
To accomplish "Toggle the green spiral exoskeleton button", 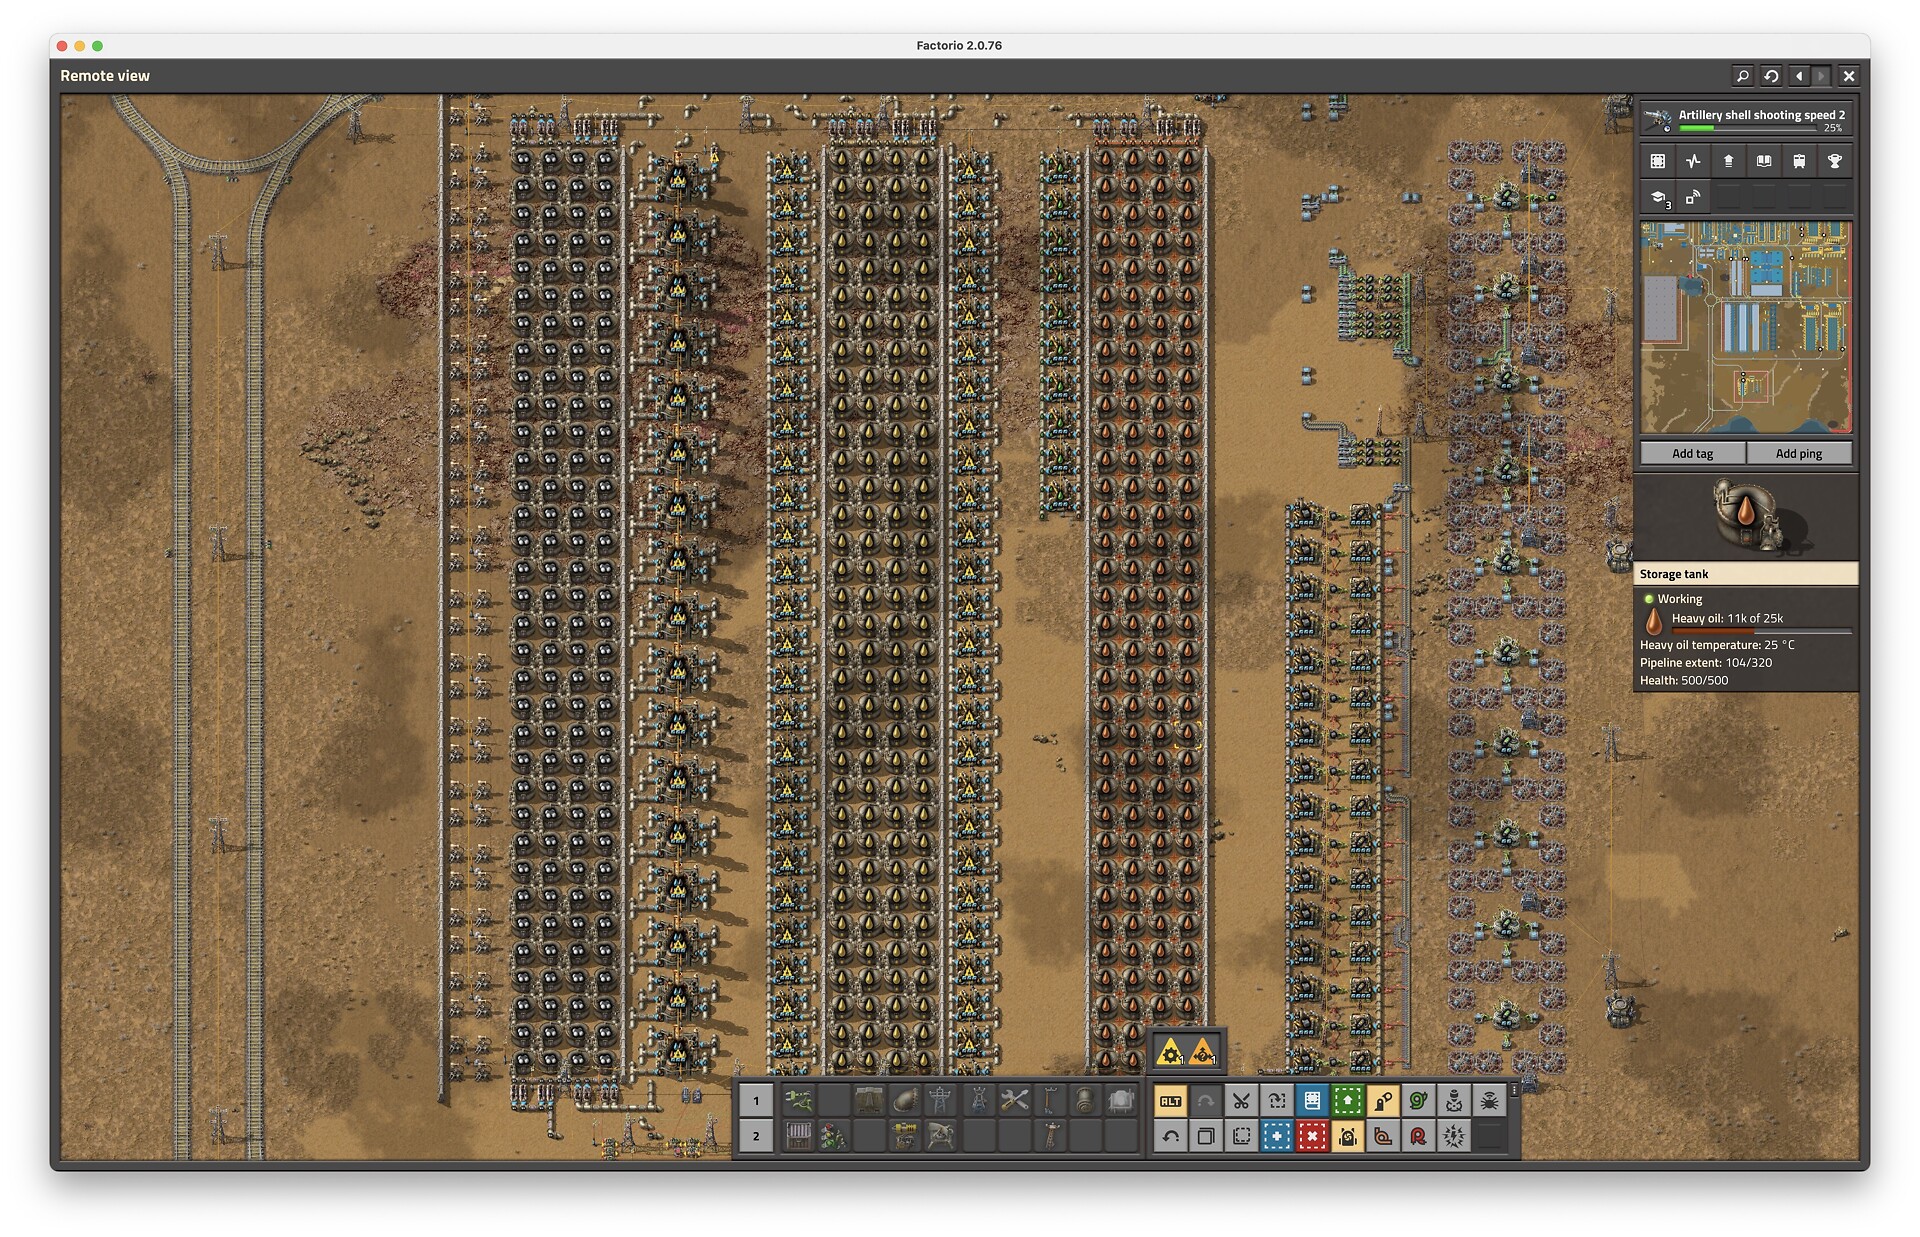I will pyautogui.click(x=1419, y=1101).
